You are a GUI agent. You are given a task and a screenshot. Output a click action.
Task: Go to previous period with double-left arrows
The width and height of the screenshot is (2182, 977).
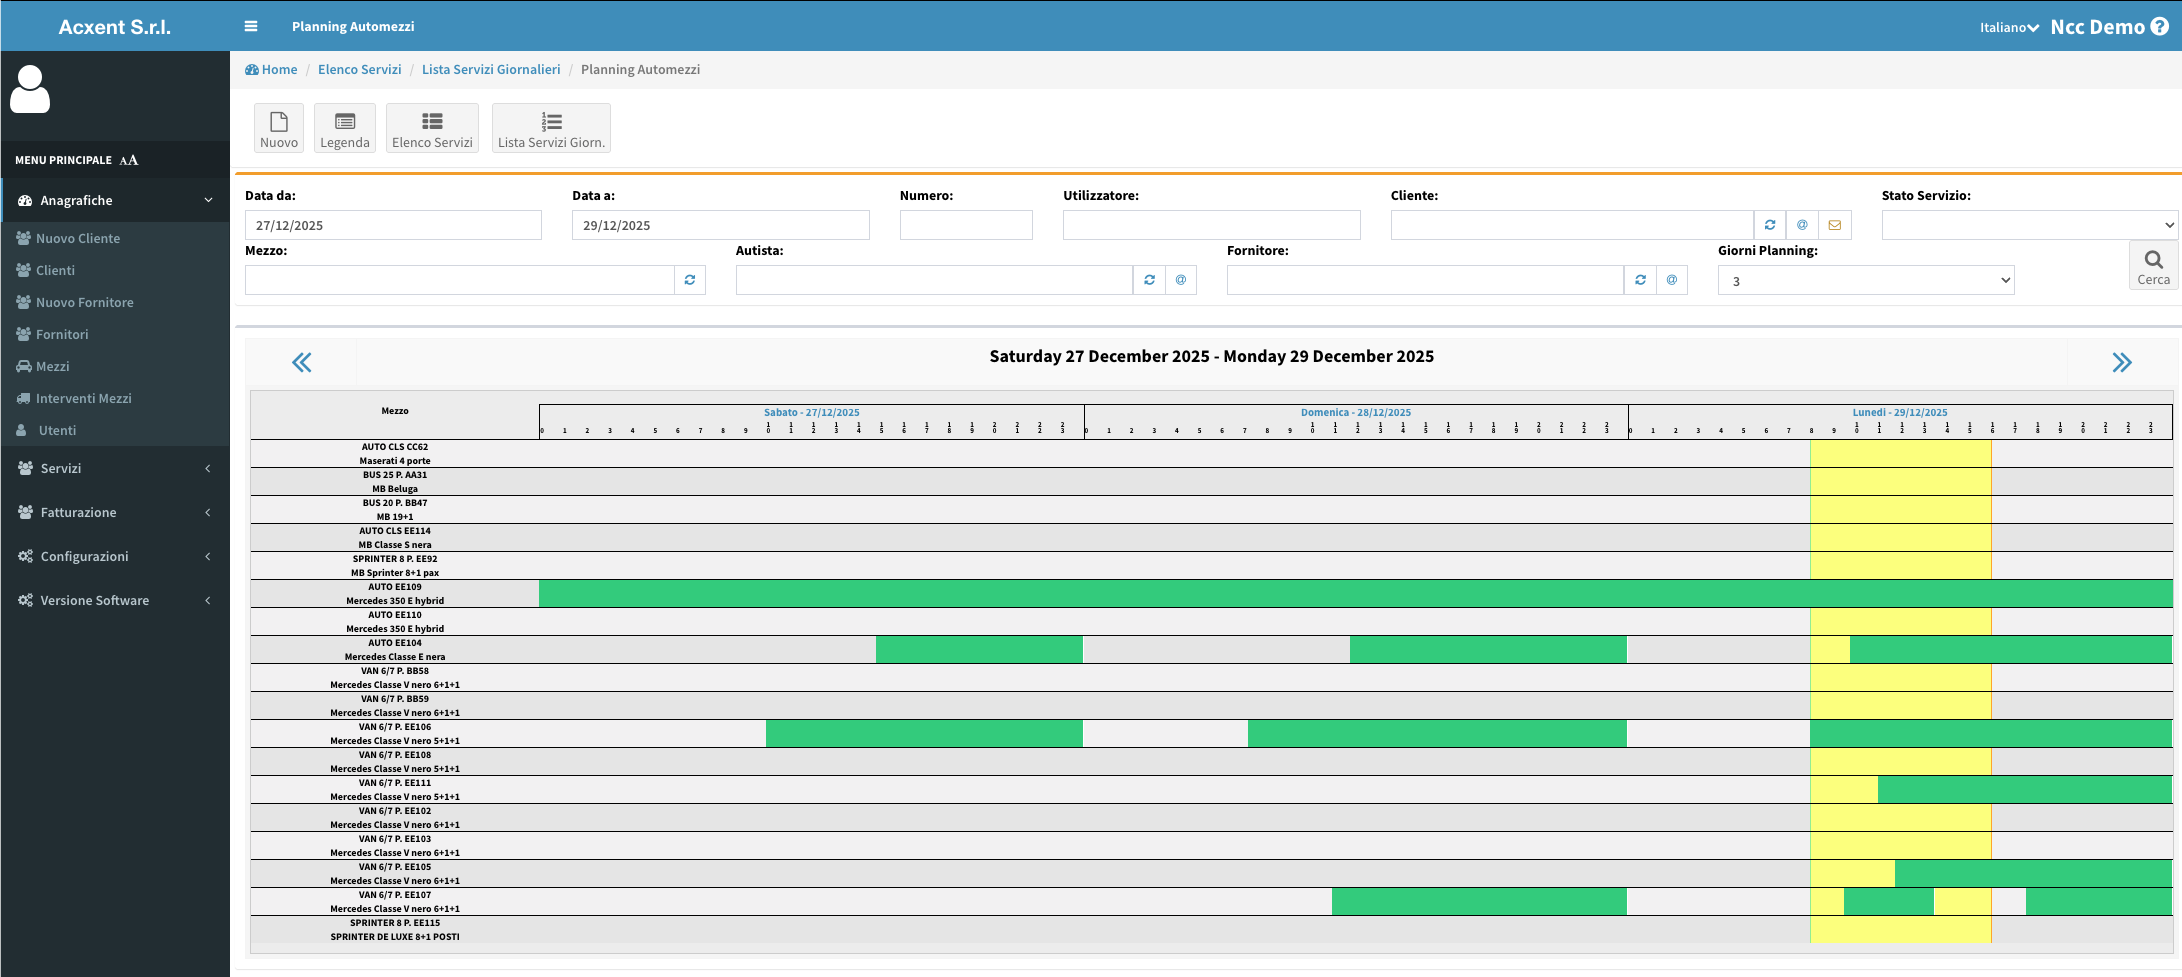pos(301,362)
